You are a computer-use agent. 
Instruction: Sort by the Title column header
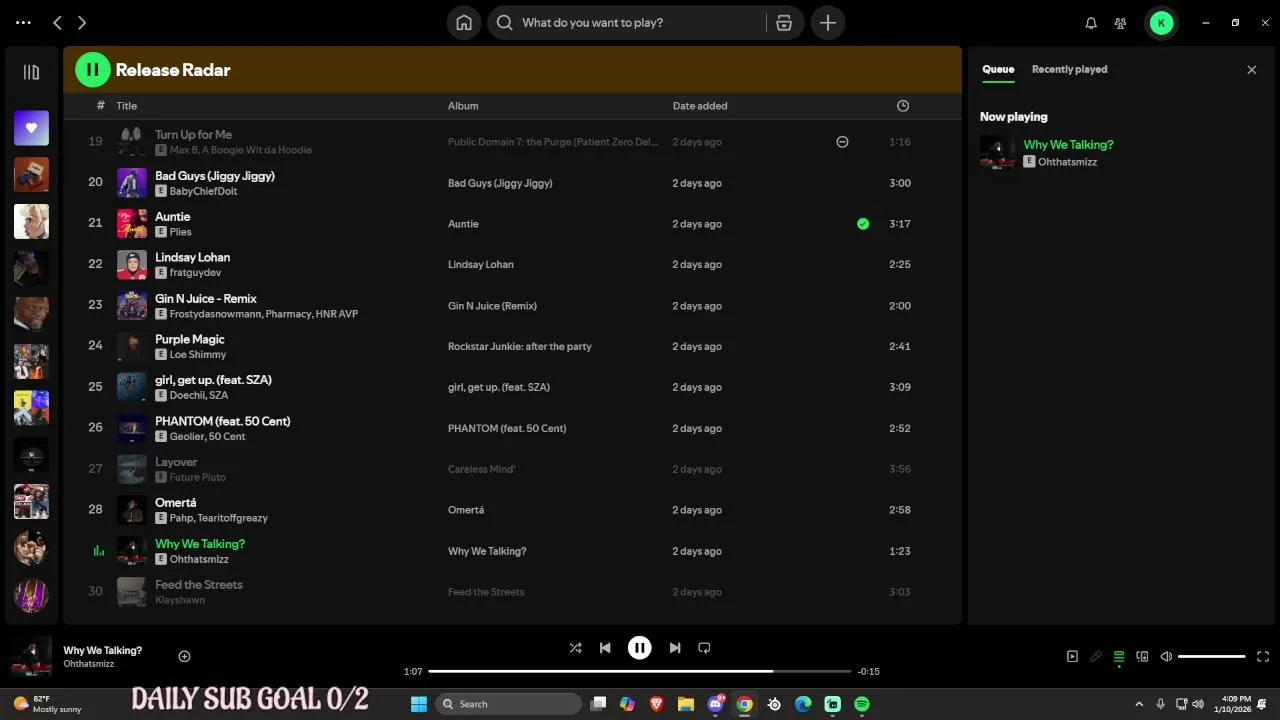coord(126,105)
